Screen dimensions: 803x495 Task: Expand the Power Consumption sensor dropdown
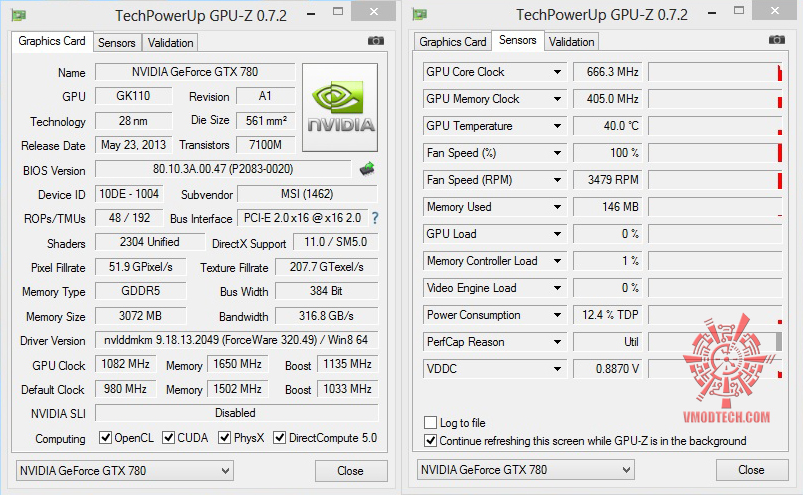(558, 315)
